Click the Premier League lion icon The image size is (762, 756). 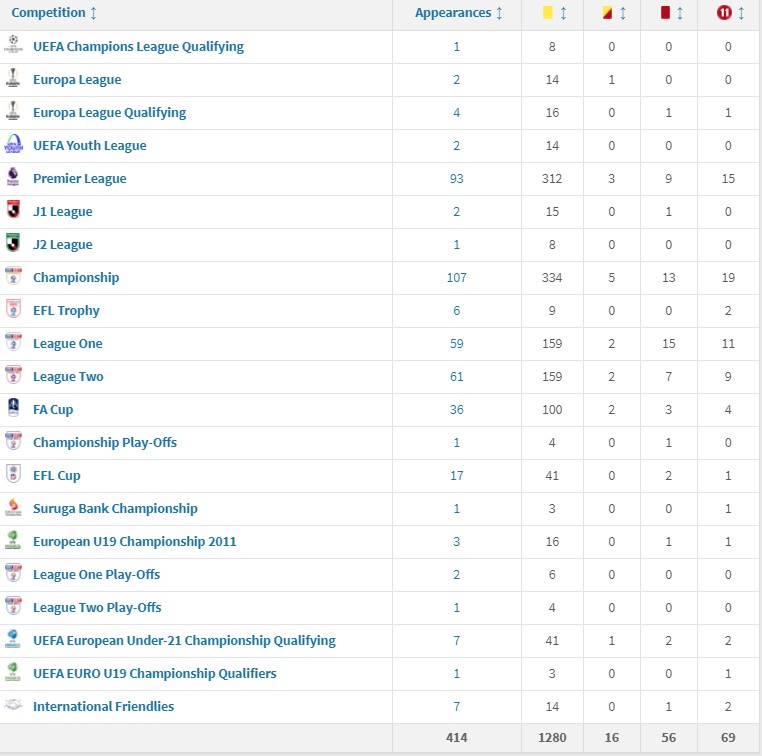tap(13, 177)
